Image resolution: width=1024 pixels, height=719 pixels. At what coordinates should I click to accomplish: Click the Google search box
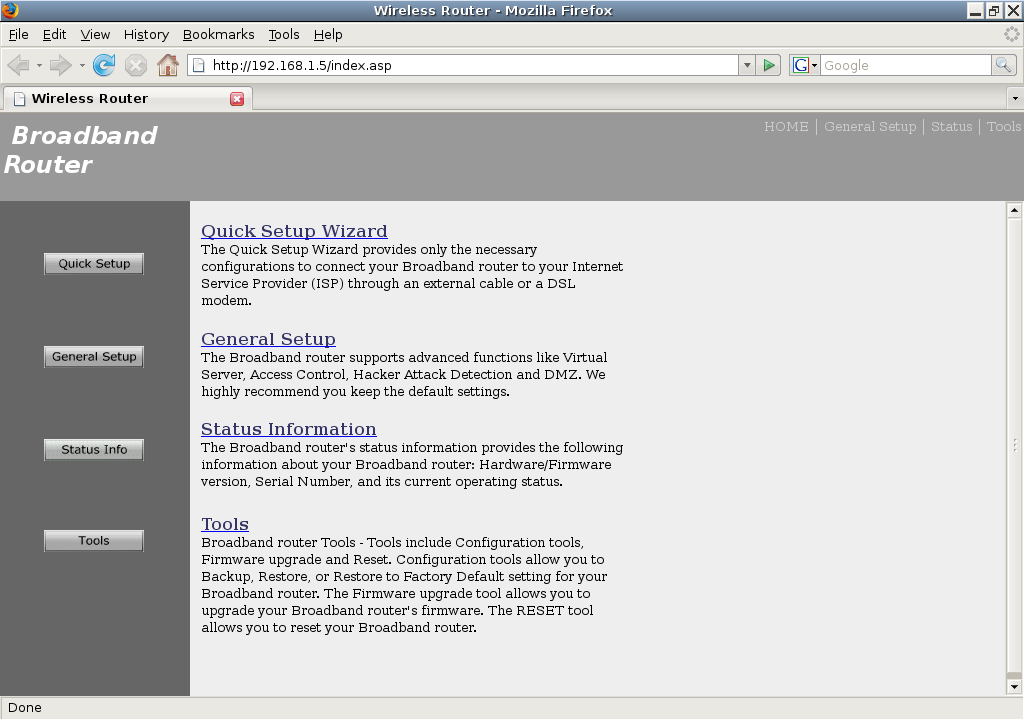(905, 65)
